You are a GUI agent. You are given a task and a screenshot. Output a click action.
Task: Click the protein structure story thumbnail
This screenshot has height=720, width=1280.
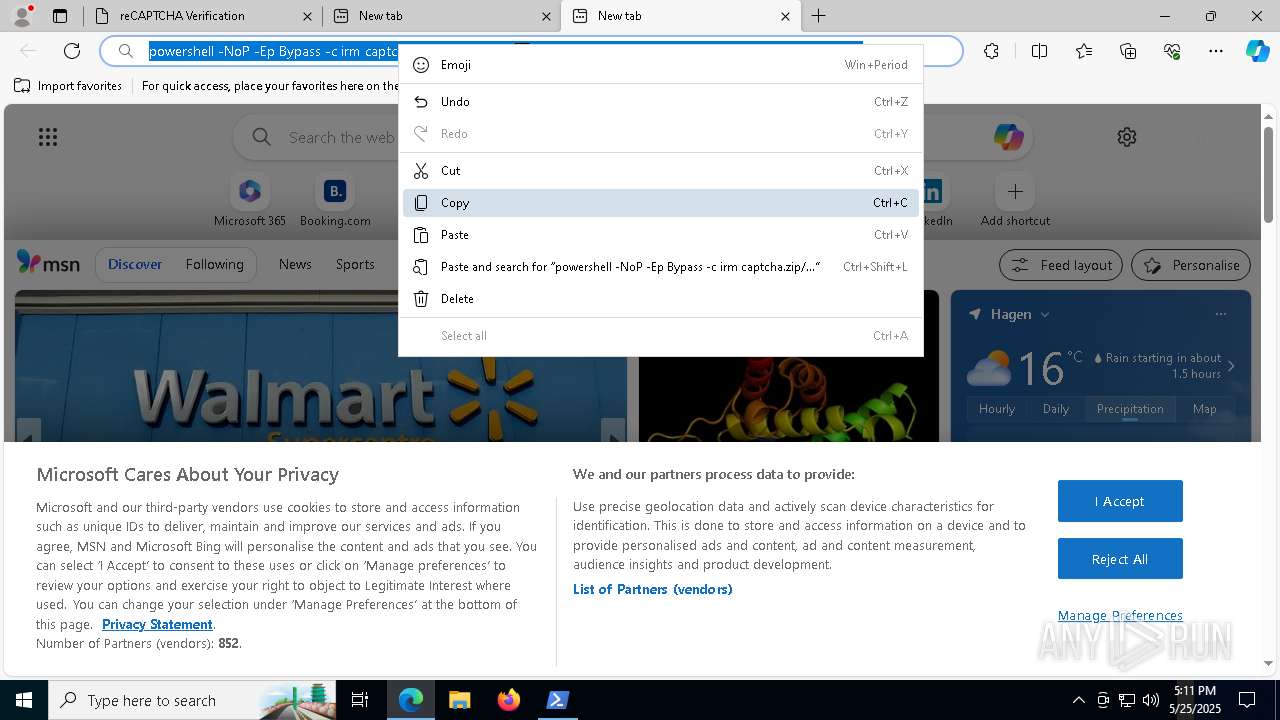pyautogui.click(x=789, y=398)
